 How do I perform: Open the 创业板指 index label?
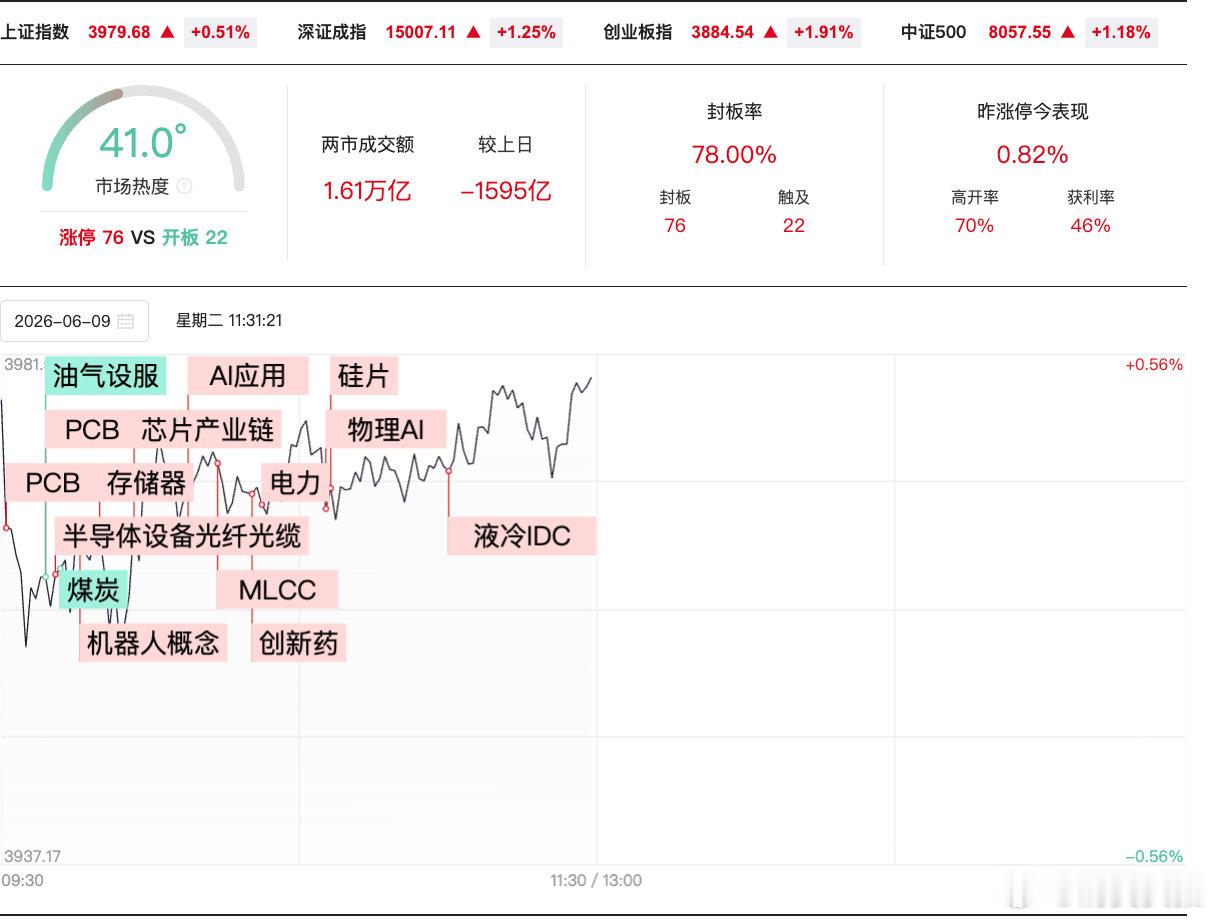[x=637, y=32]
